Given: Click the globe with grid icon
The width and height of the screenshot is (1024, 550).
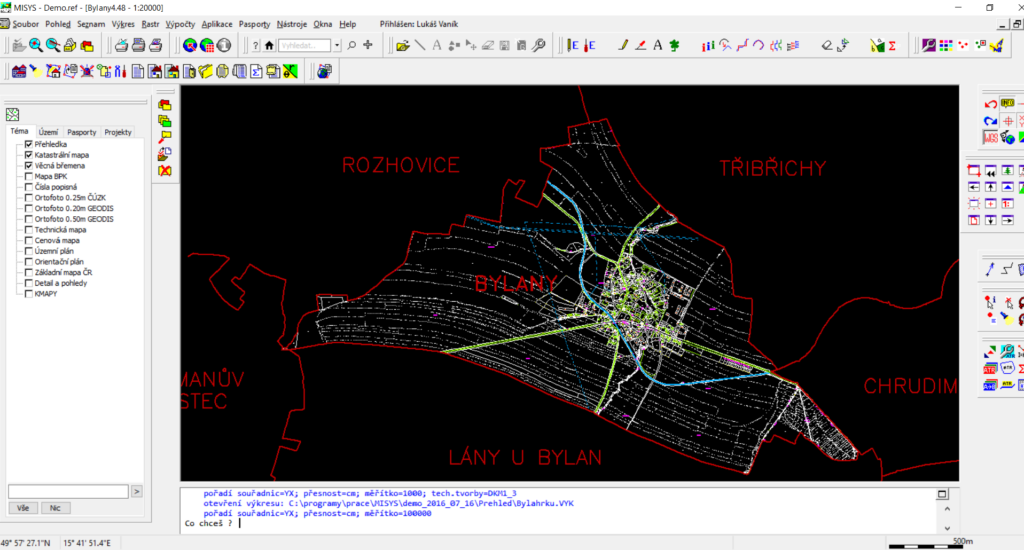Looking at the screenshot, I should (x=207, y=45).
